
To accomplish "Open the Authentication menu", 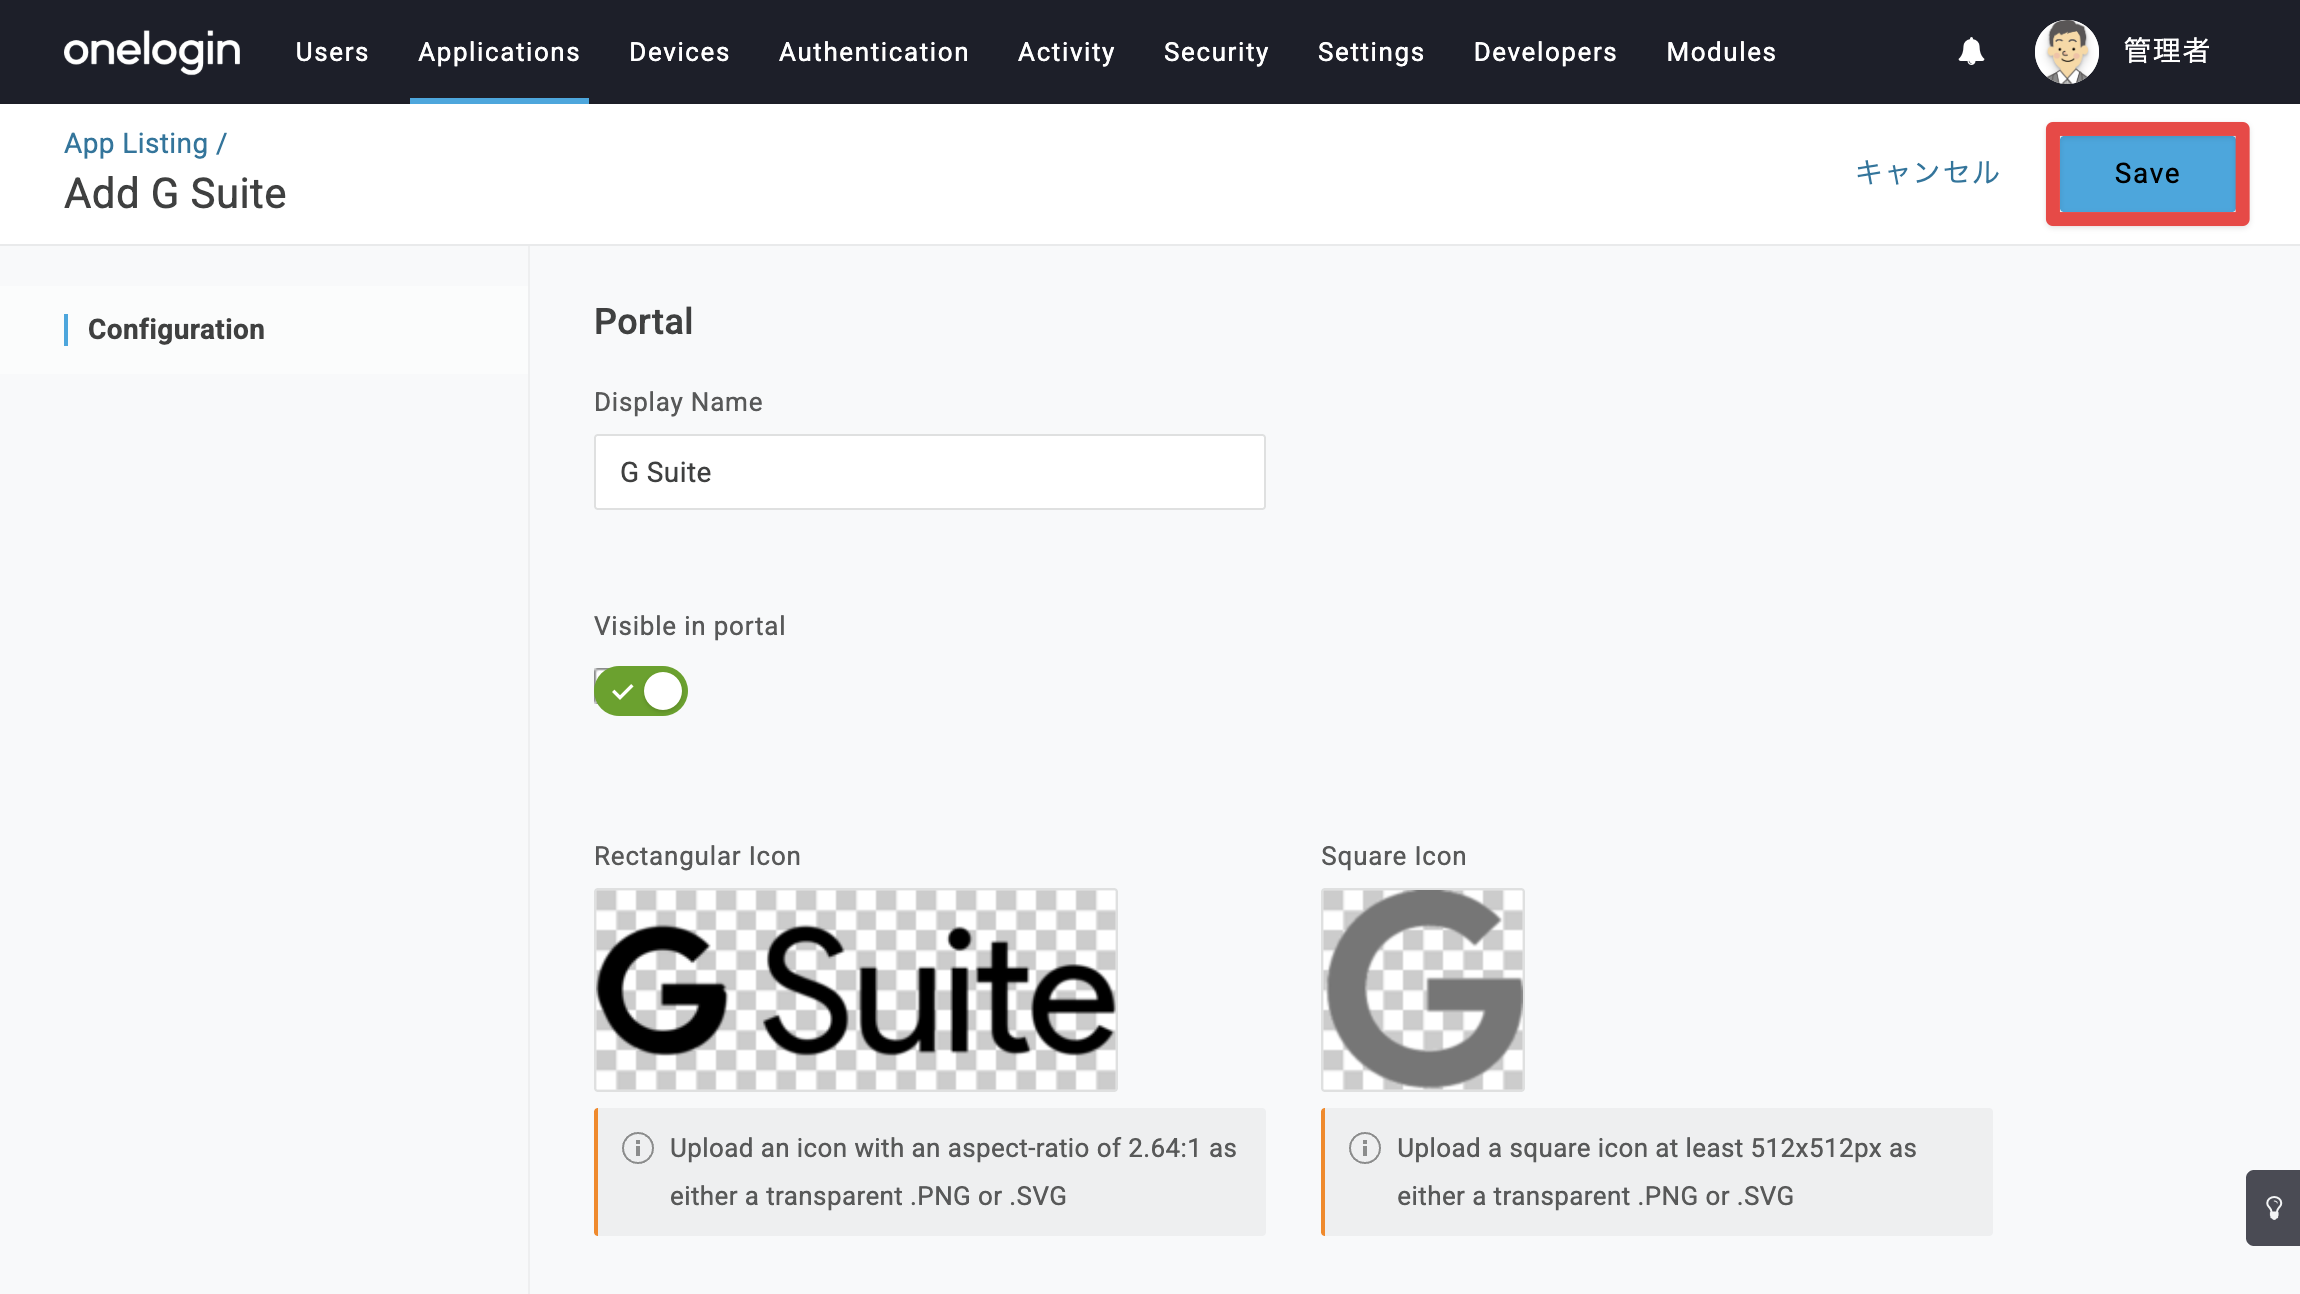I will tap(874, 52).
